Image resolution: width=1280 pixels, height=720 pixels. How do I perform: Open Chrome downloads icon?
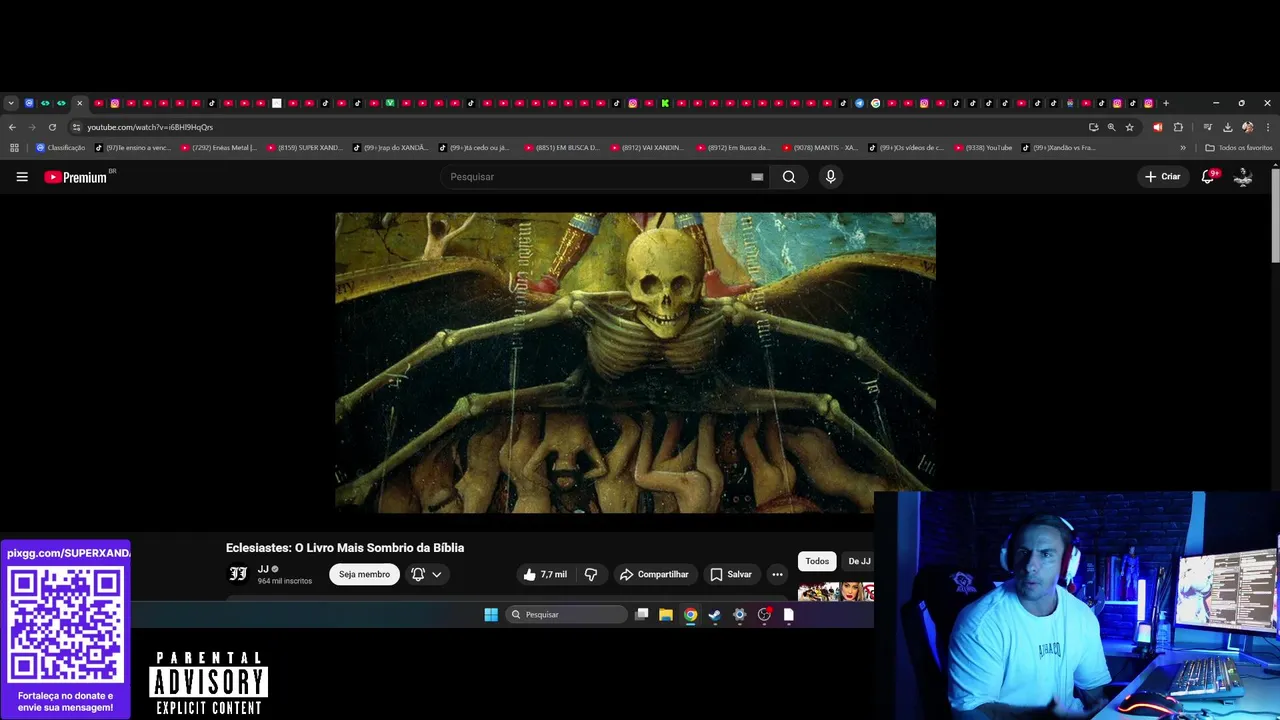tap(1227, 127)
